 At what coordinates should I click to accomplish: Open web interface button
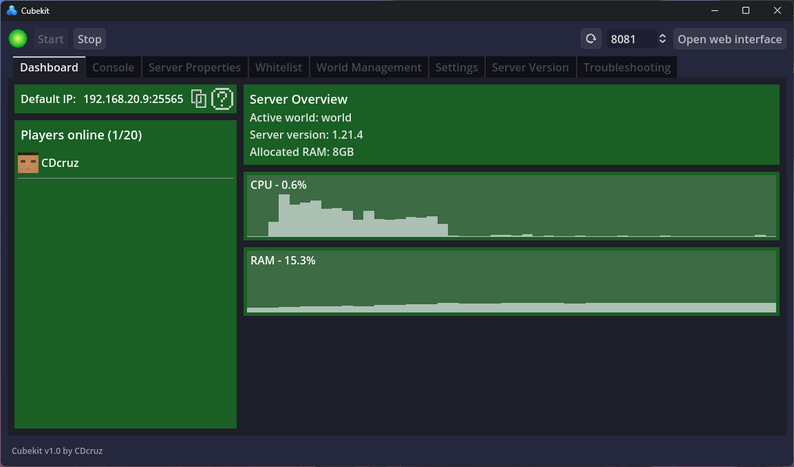(x=729, y=39)
